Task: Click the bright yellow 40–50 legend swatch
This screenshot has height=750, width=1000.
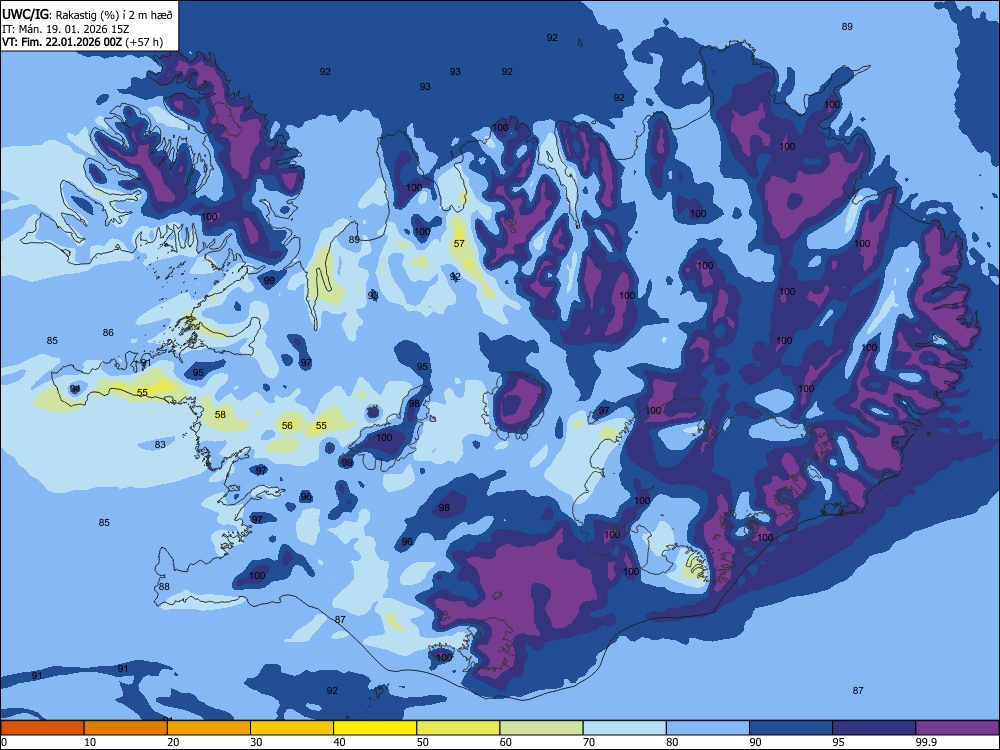Action: pos(375,728)
